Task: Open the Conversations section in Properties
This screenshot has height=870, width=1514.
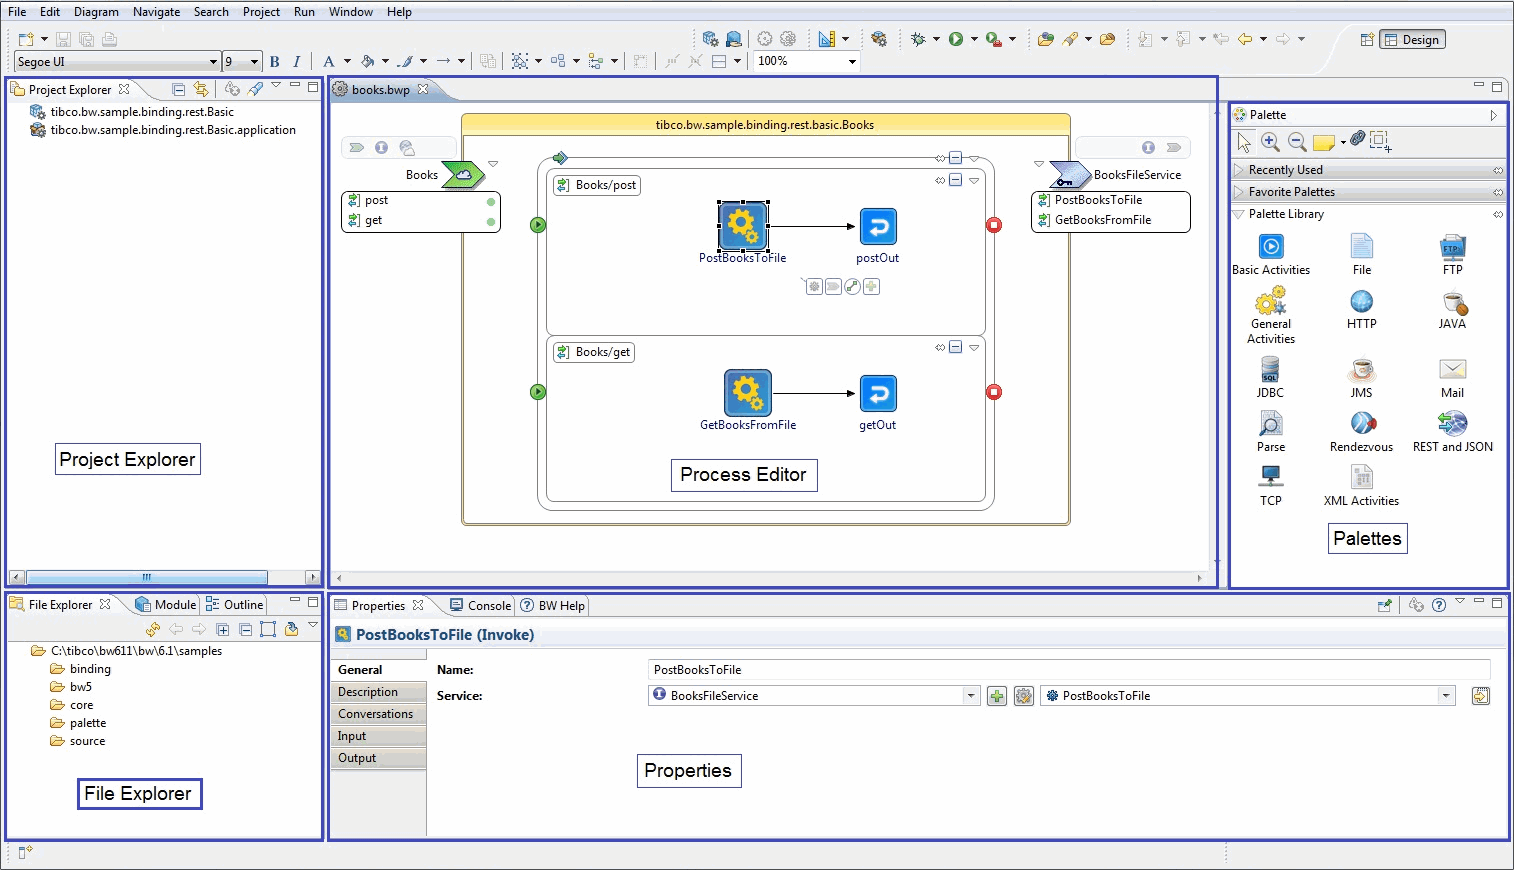Action: click(x=377, y=713)
